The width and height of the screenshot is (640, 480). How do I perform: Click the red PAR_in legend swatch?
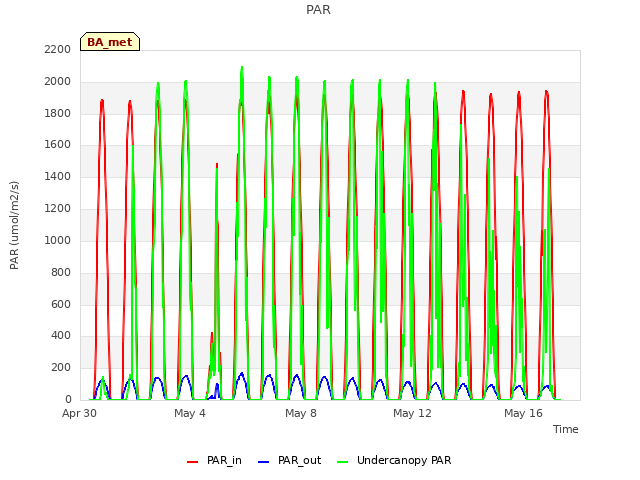point(192,462)
